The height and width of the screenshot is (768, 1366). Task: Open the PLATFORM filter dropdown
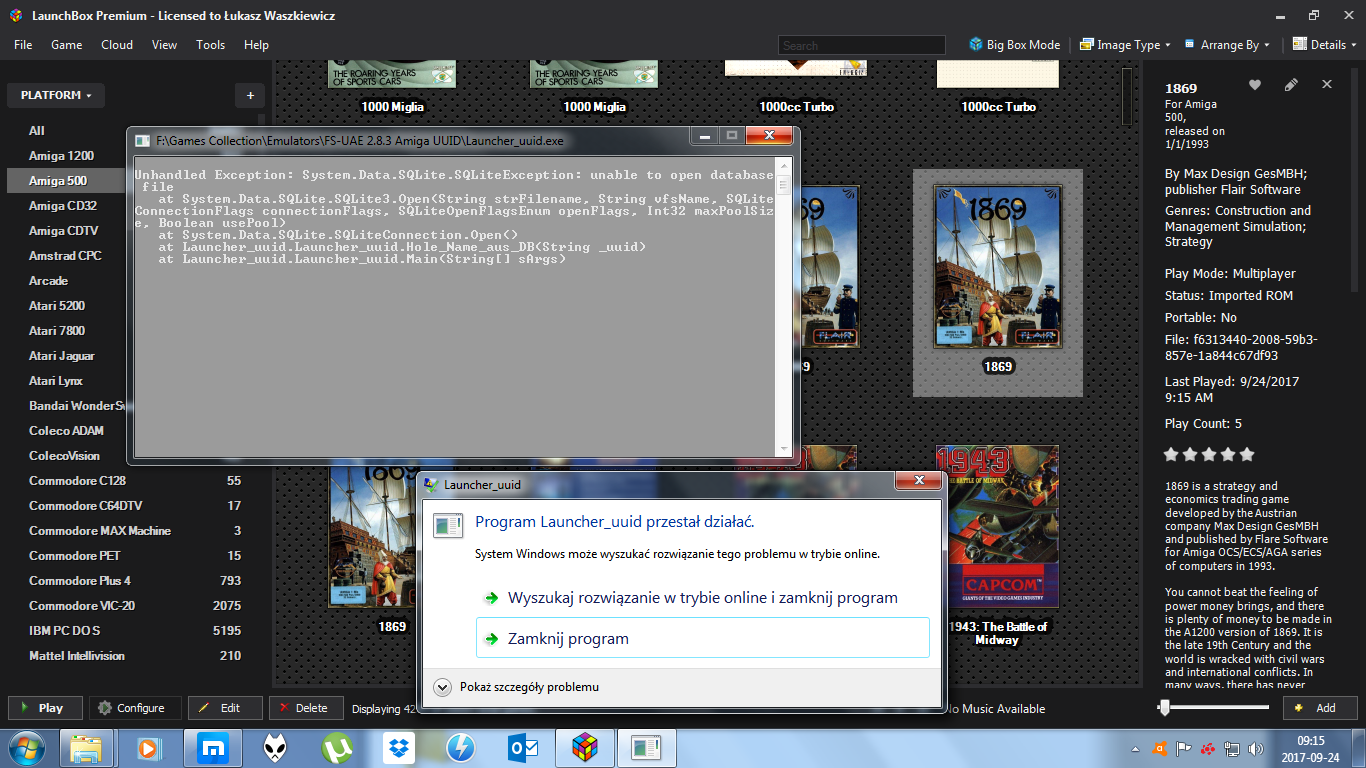point(56,95)
